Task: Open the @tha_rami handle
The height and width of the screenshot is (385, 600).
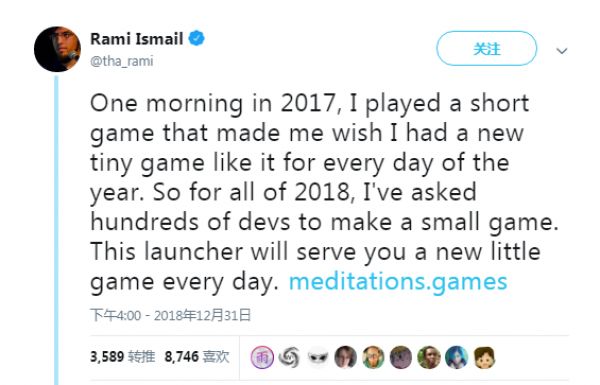Action: (122, 61)
